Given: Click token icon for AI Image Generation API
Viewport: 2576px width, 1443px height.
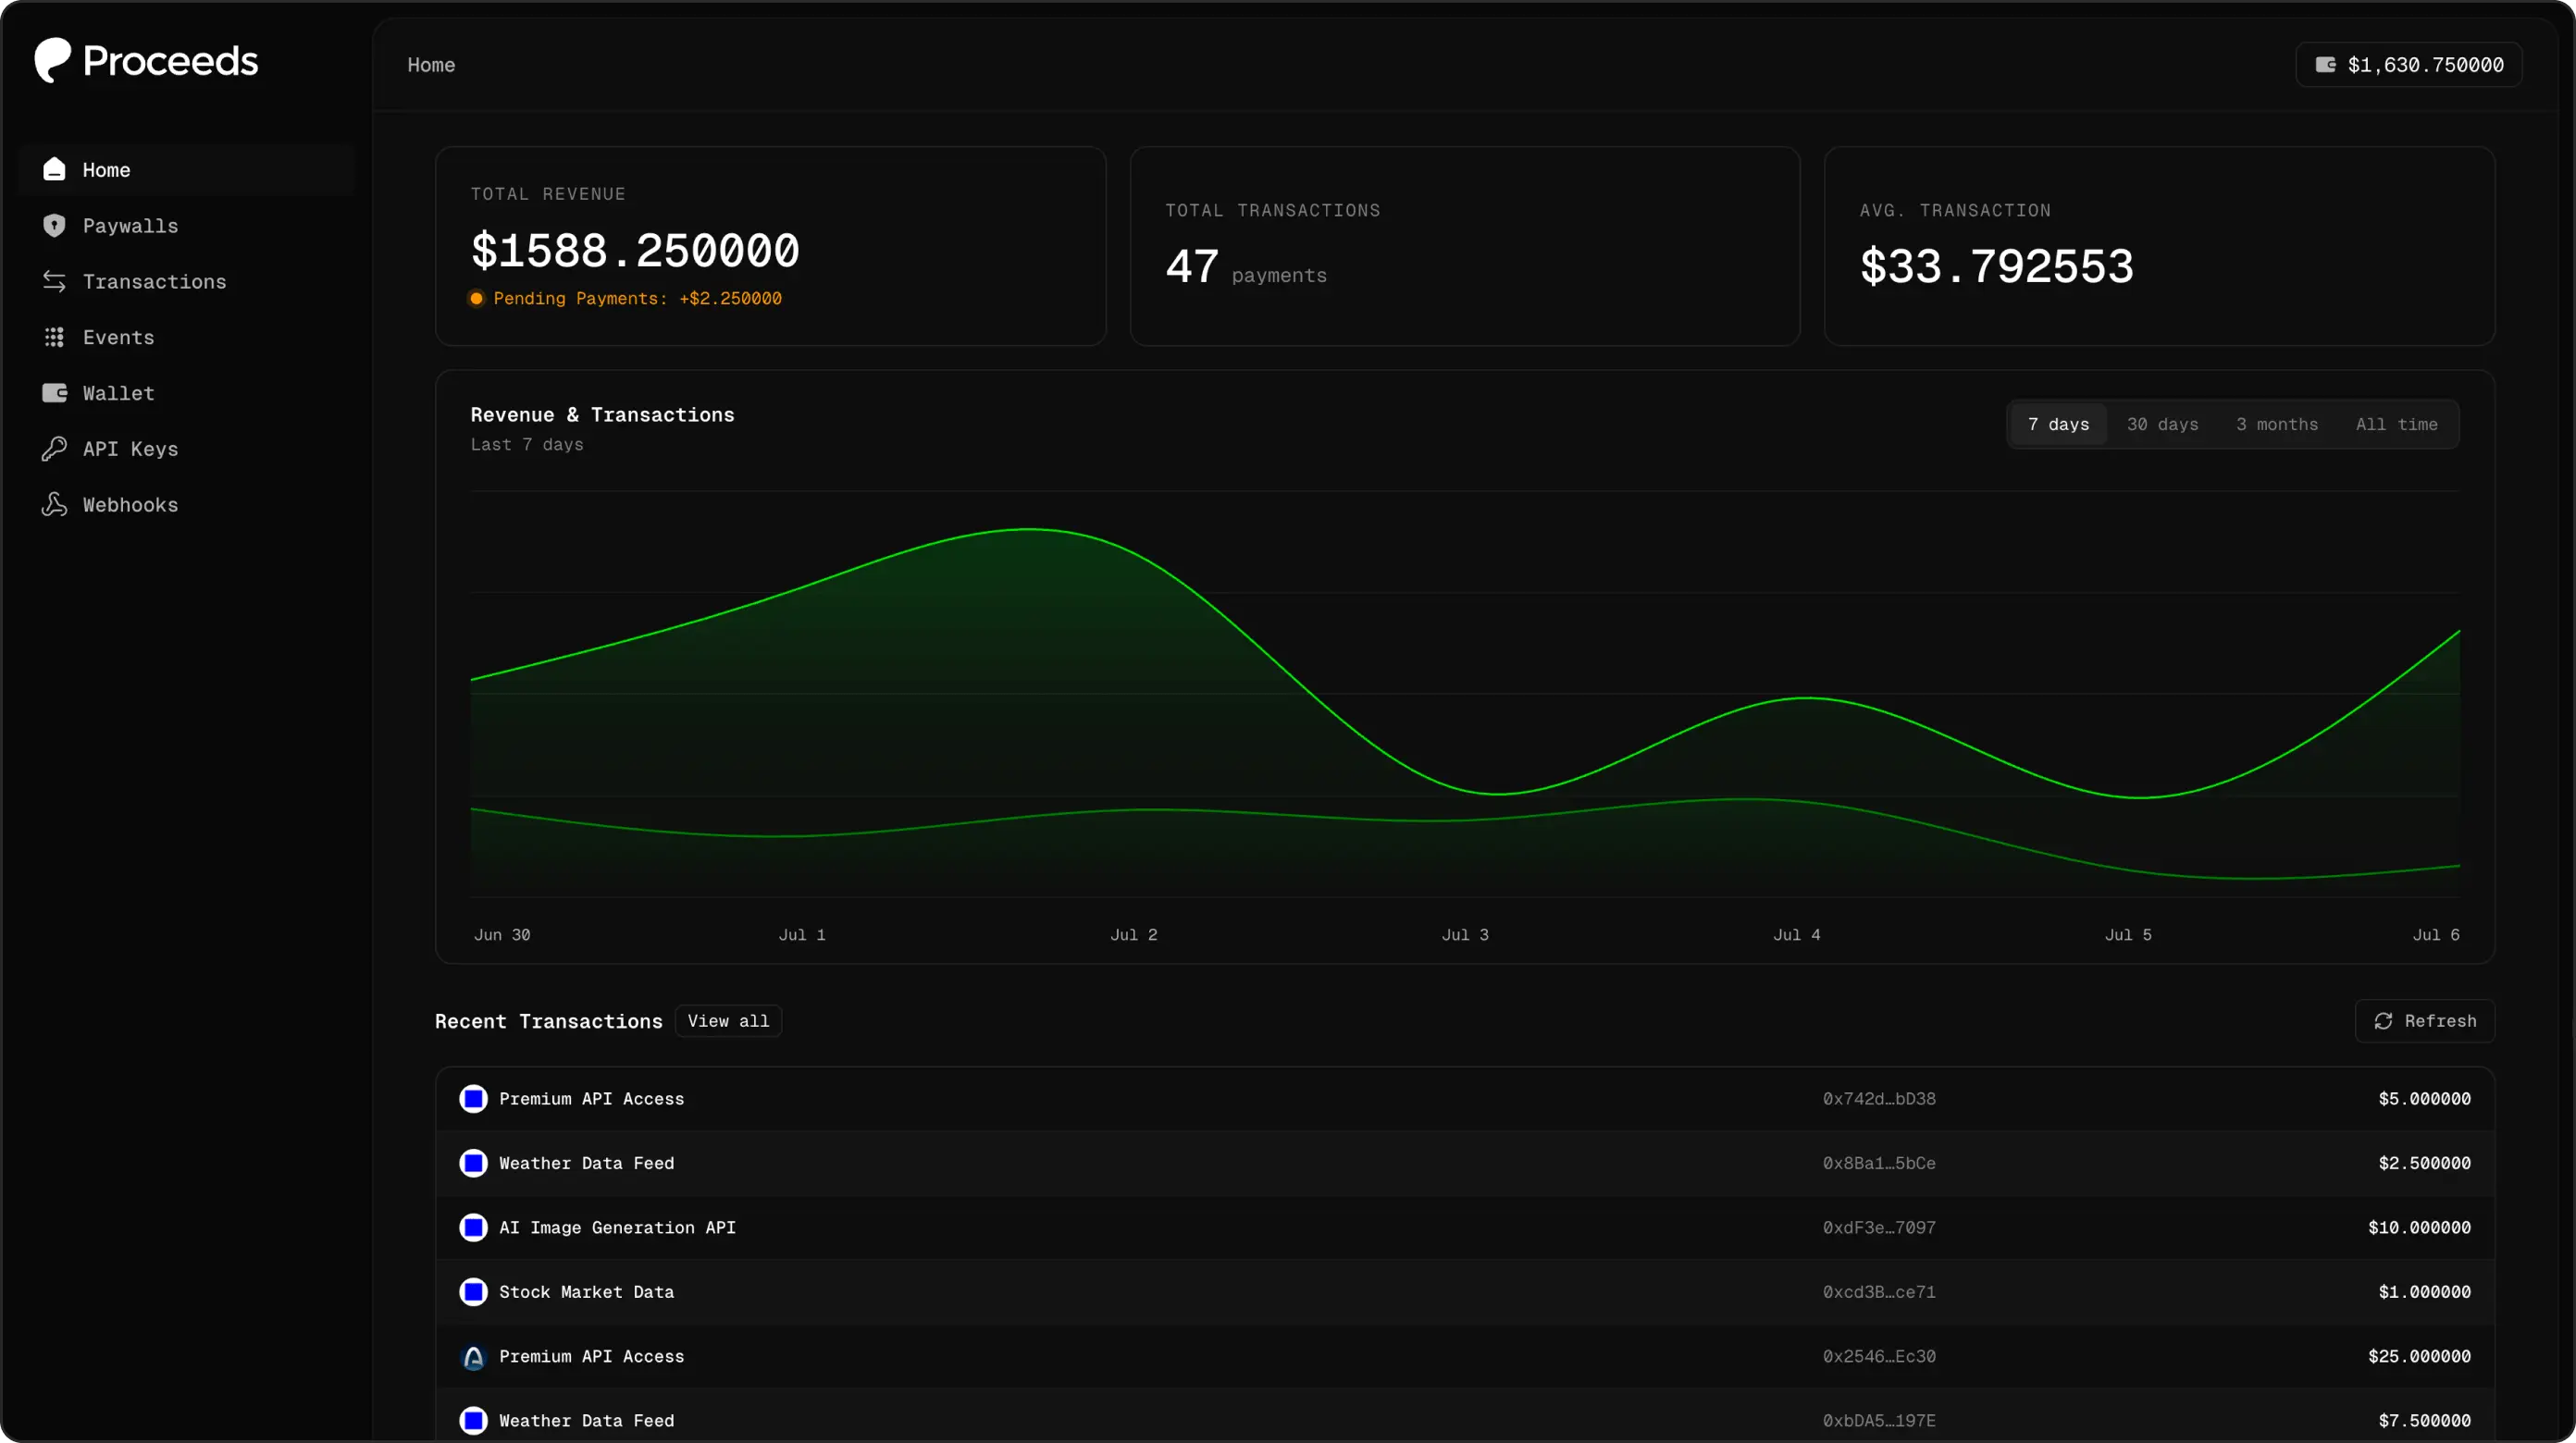Looking at the screenshot, I should [473, 1227].
